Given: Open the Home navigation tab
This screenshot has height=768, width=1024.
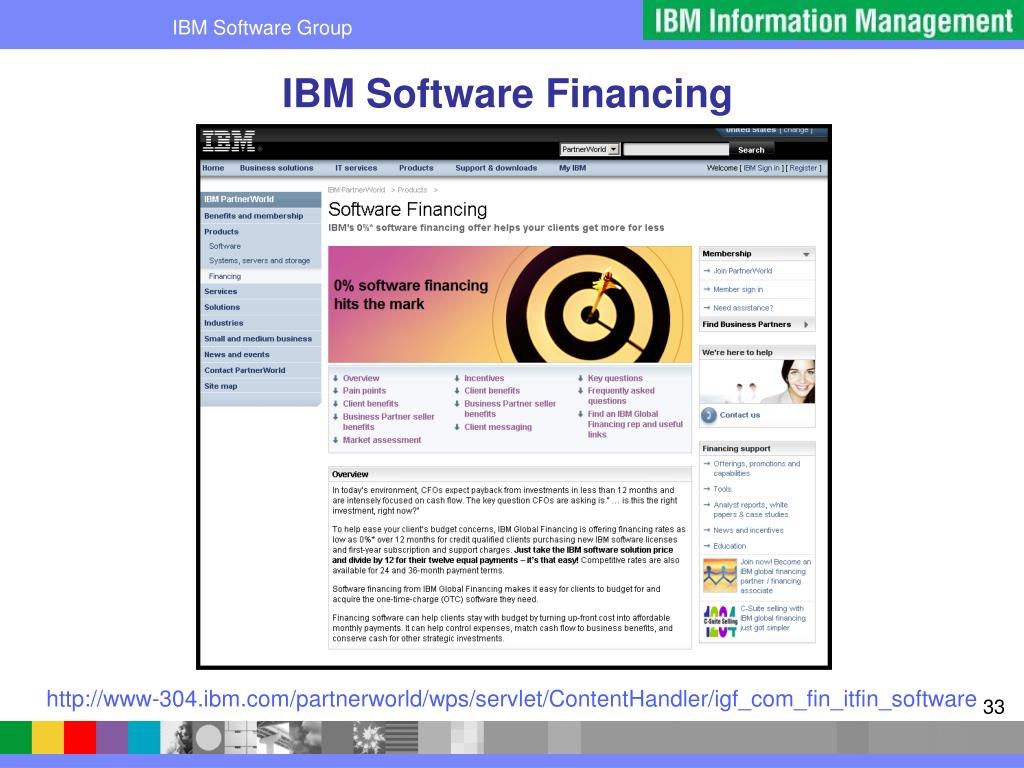Looking at the screenshot, I should click(x=213, y=168).
